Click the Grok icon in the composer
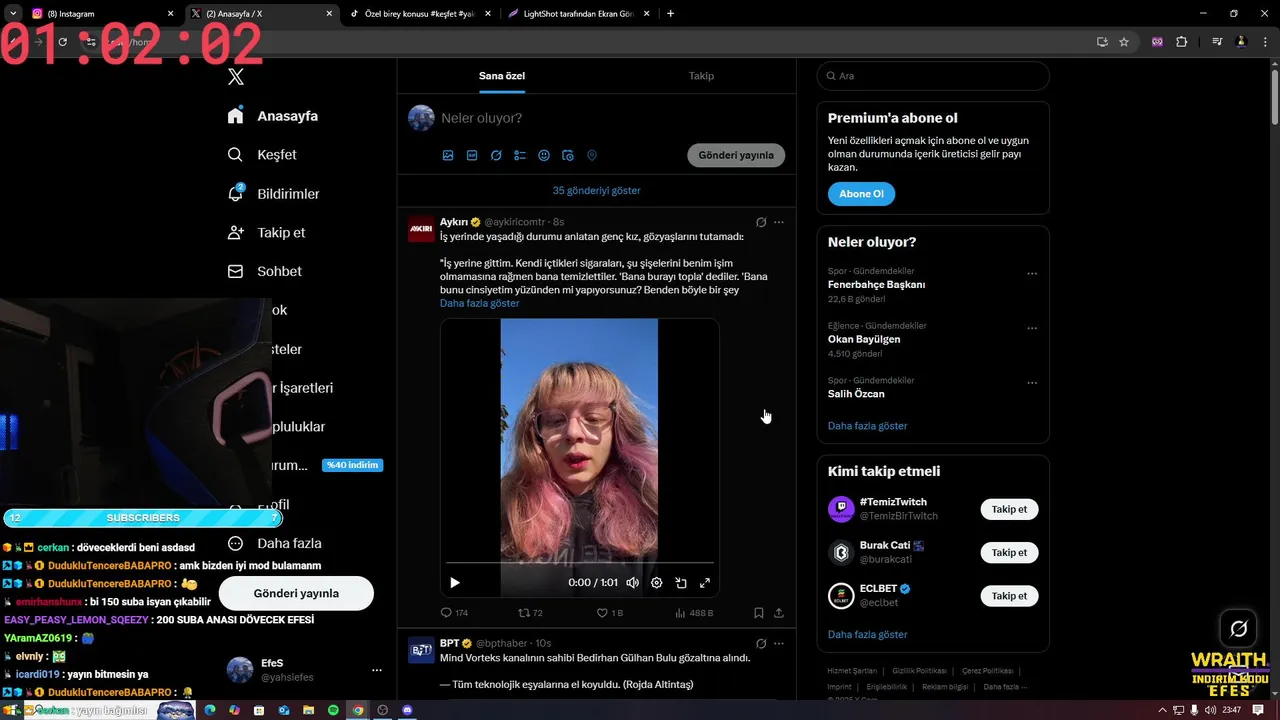Viewport: 1280px width, 720px height. coord(496,156)
